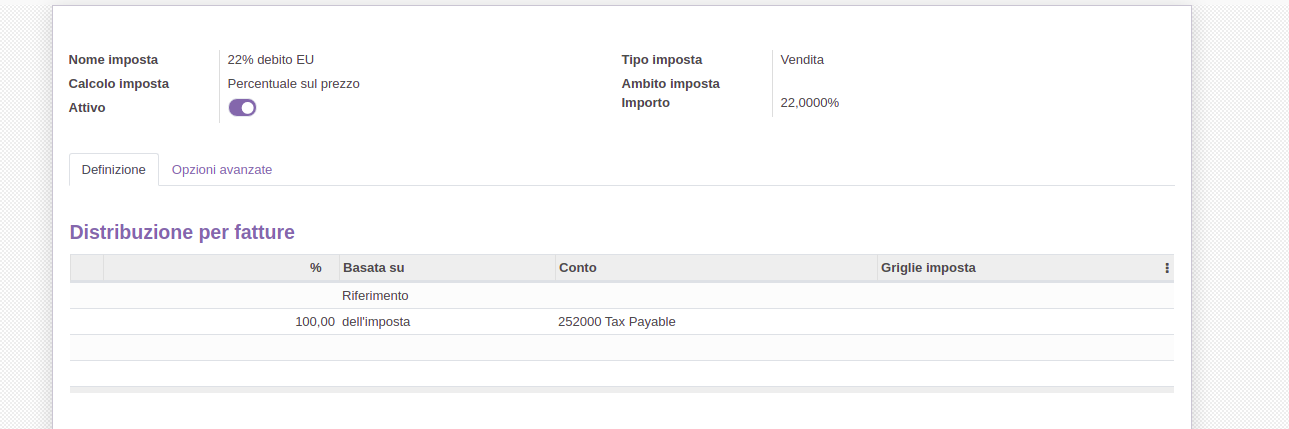Click the Conto column header
1289x429 pixels.
[x=716, y=268]
